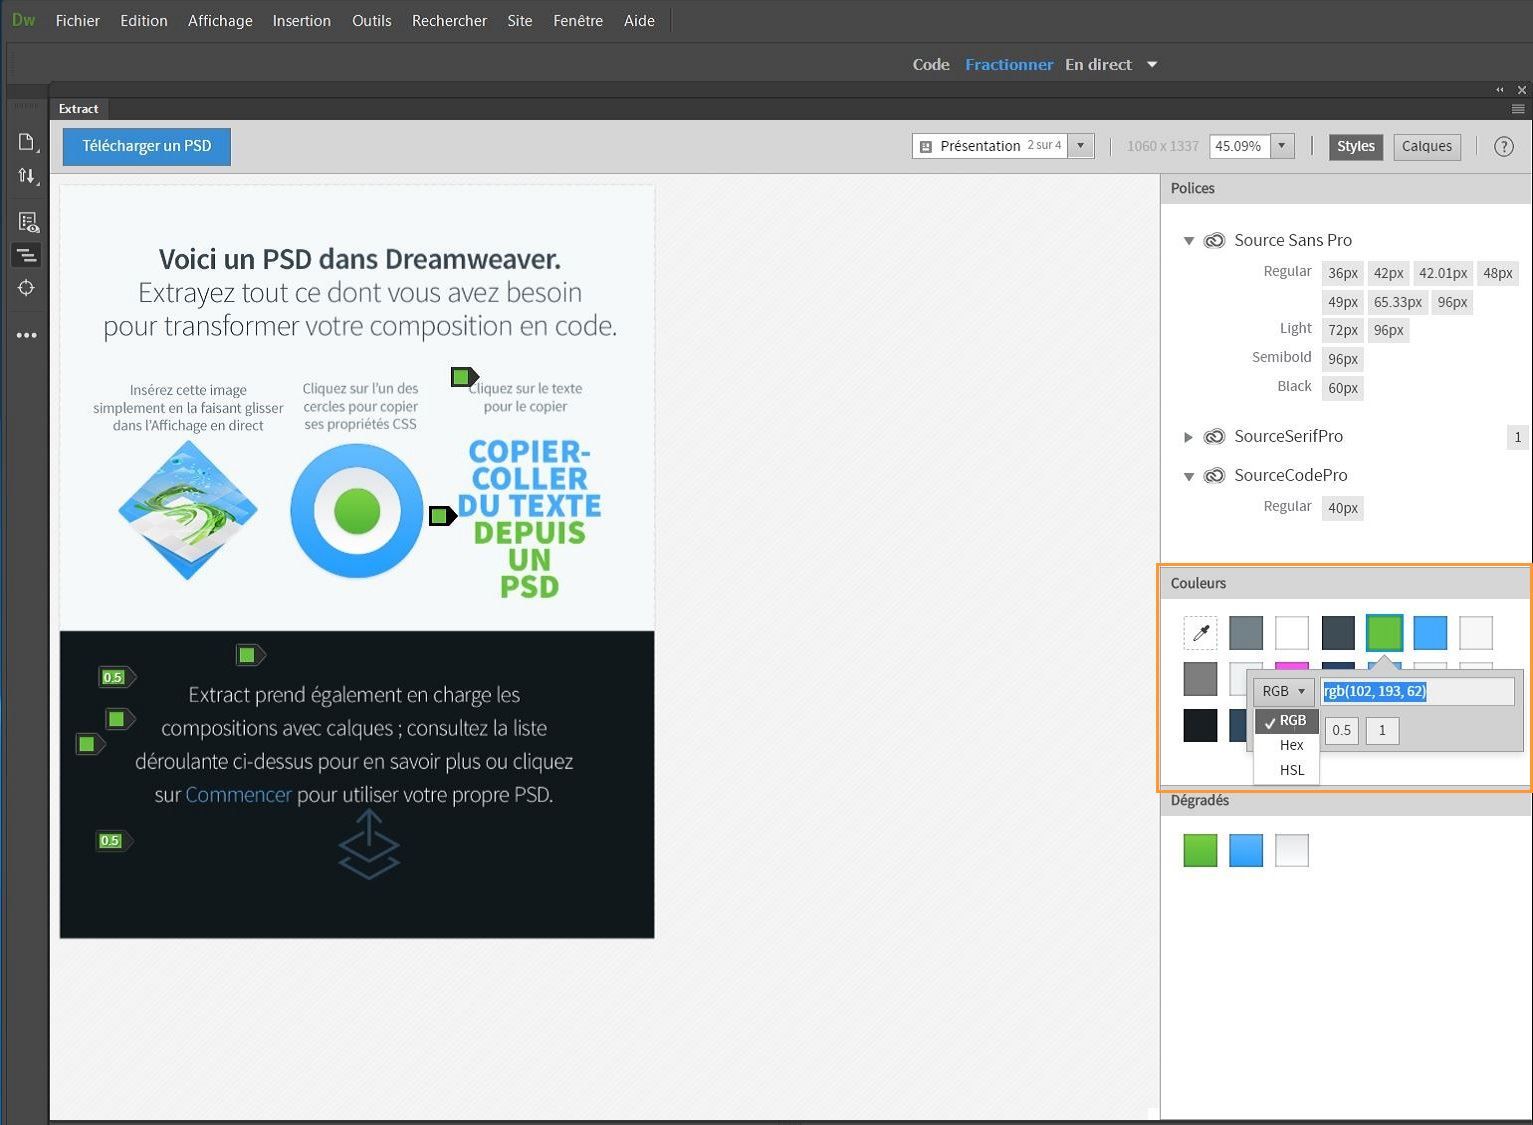Viewport: 1533px width, 1125px height.
Task: Switch to Styles view
Action: tap(1356, 146)
